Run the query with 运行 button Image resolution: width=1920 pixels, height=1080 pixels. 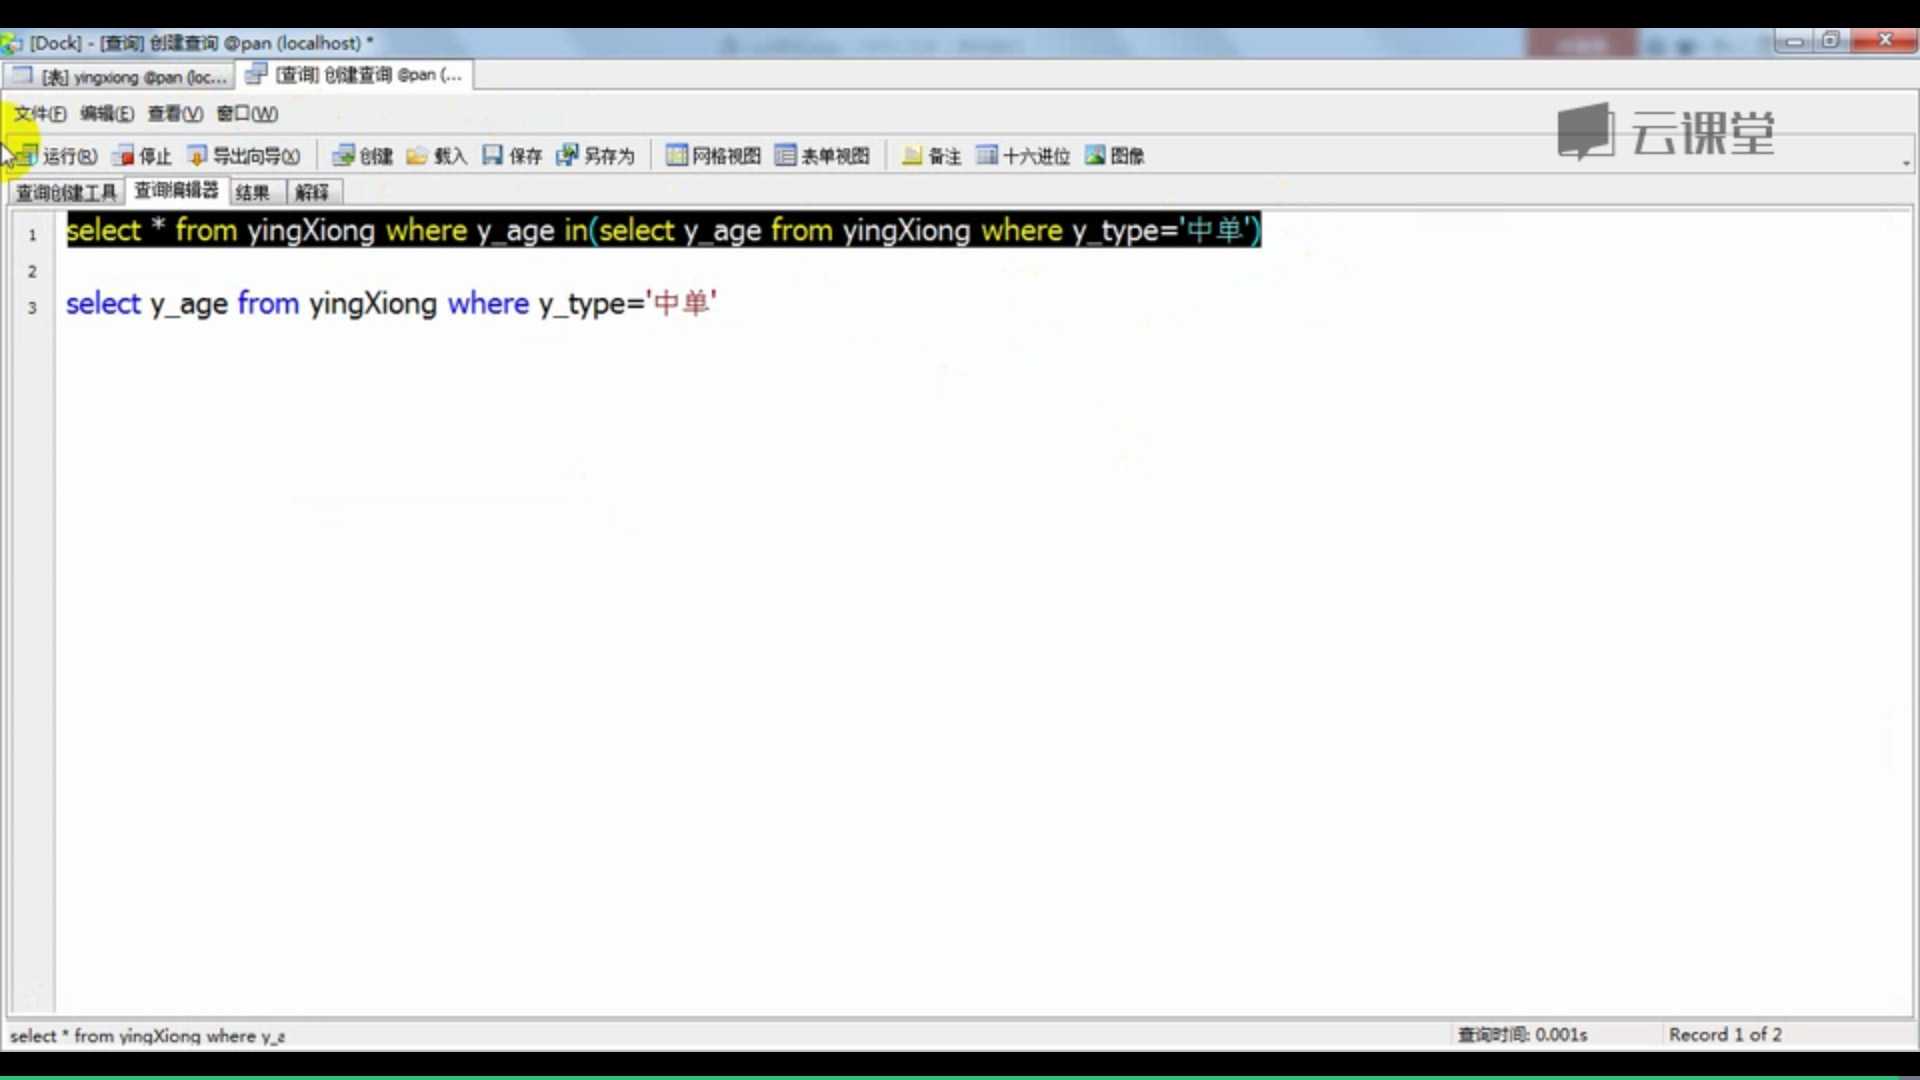click(57, 156)
